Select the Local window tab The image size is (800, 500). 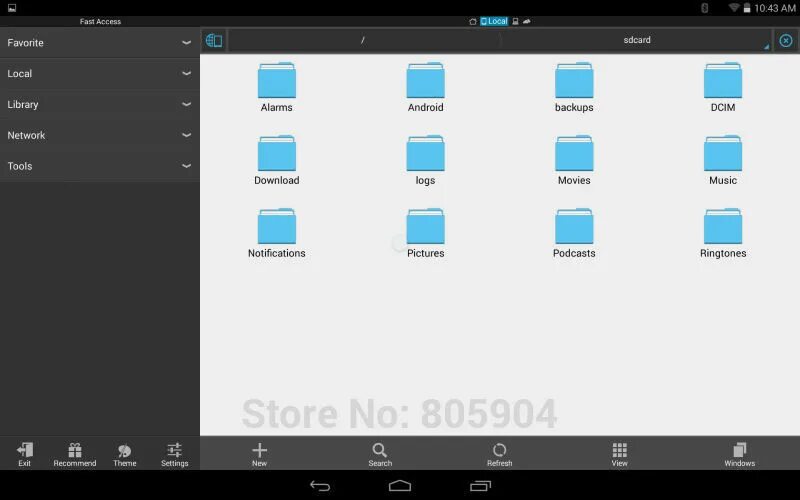(x=494, y=21)
